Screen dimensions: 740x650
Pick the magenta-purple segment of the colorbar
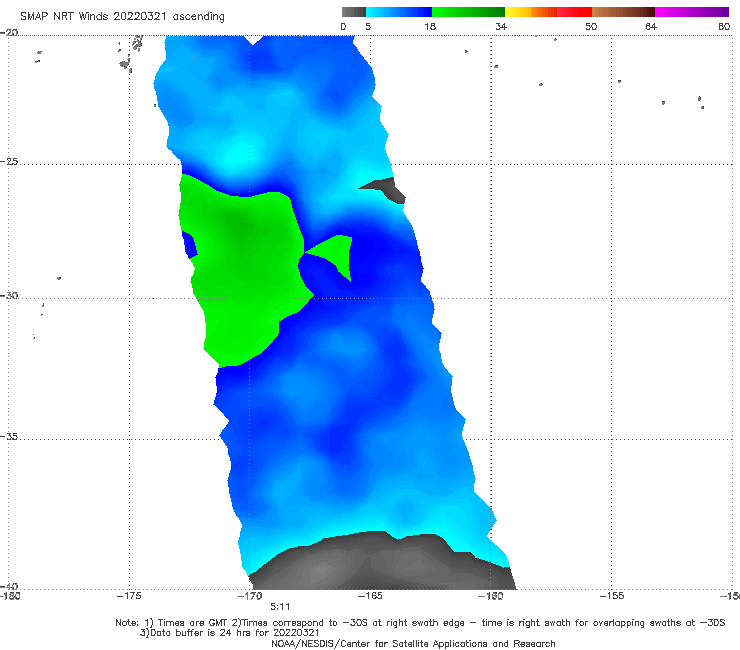tap(692, 12)
